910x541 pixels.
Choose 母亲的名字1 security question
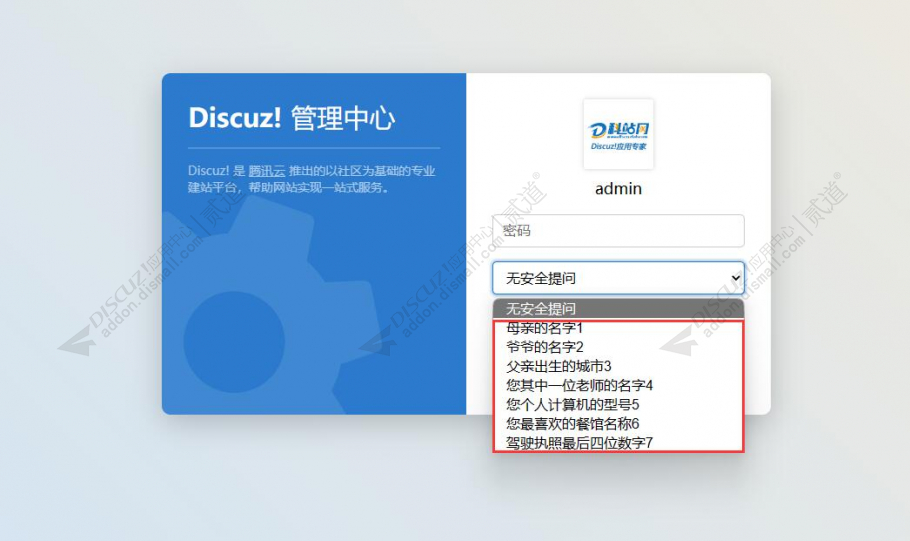618,328
